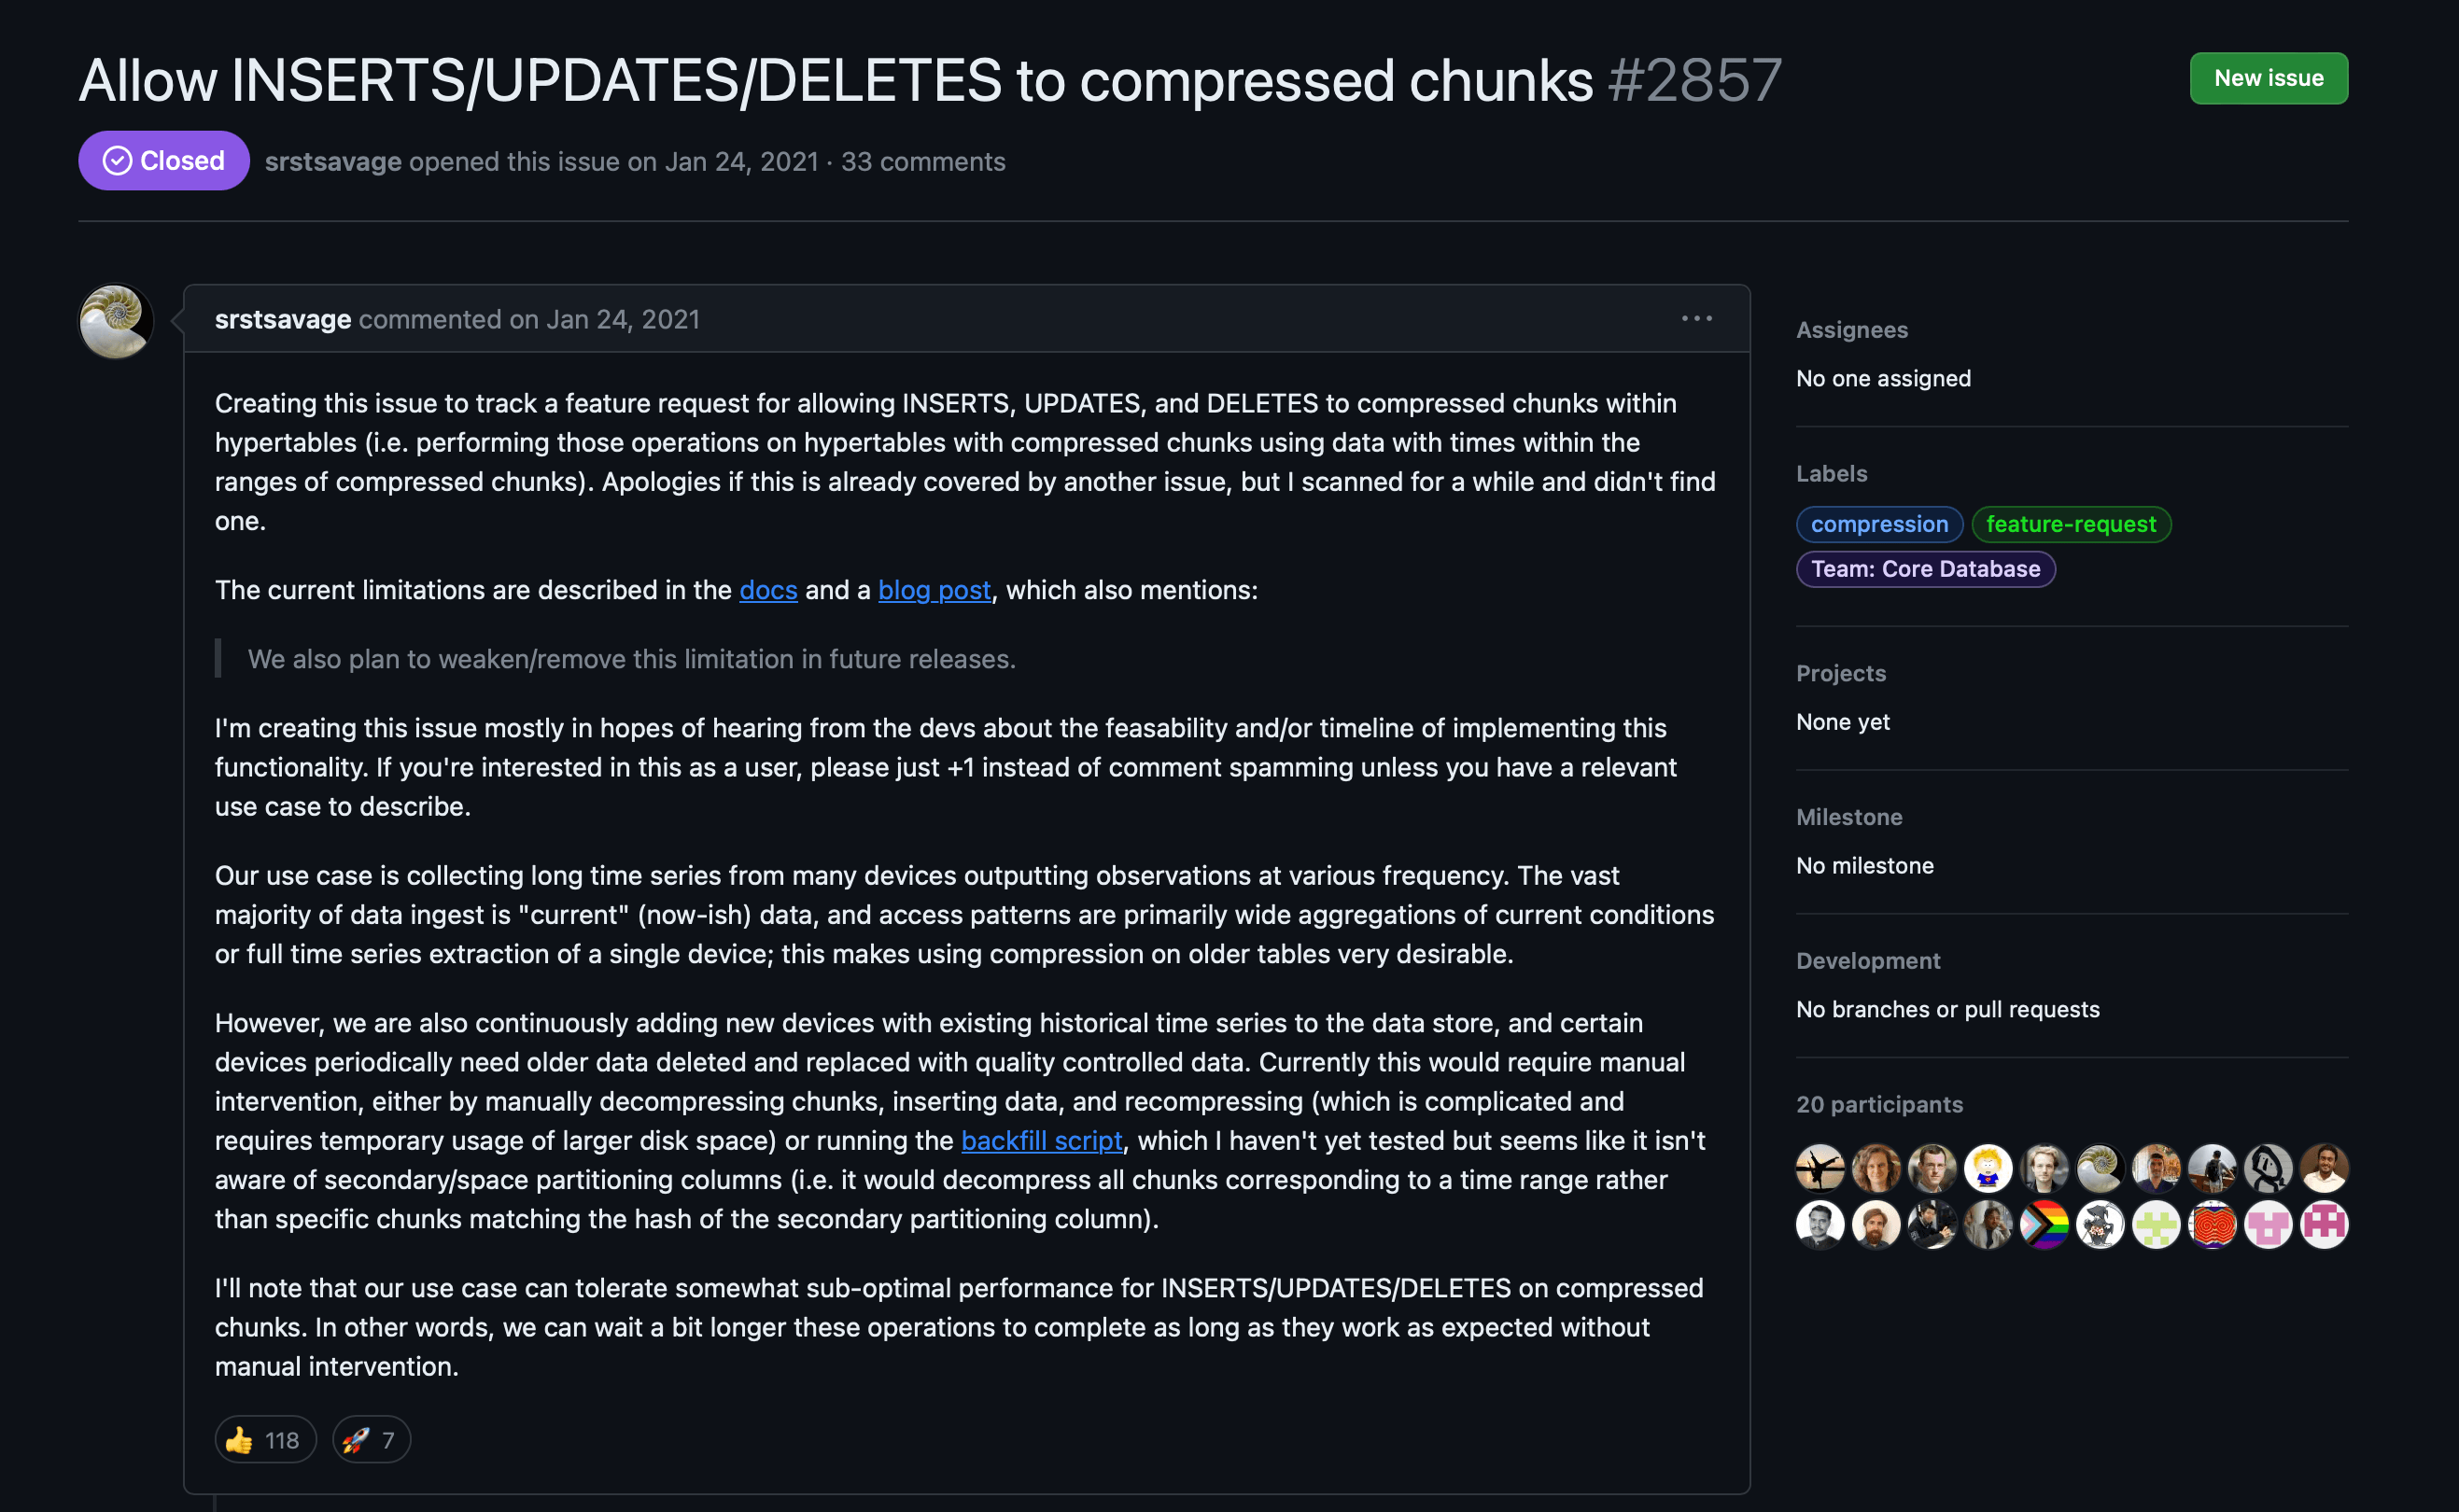Click the Closed status badge

click(164, 160)
